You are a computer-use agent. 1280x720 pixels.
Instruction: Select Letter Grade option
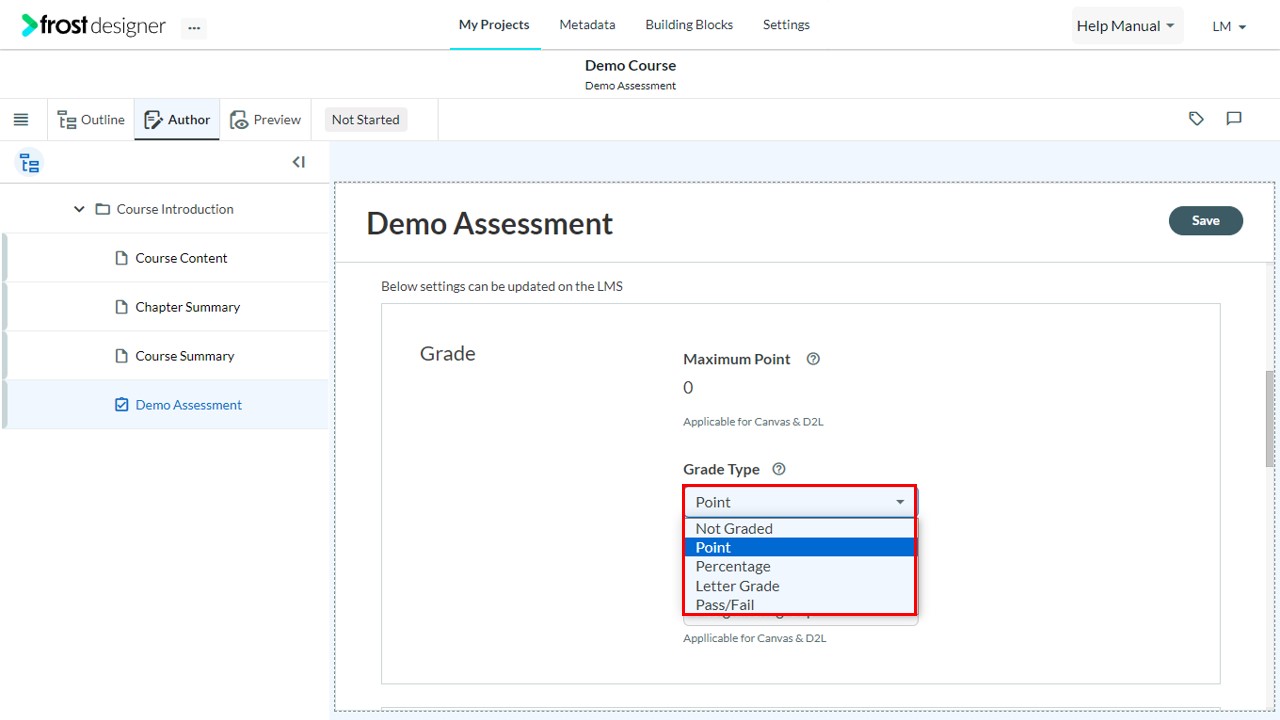800,586
